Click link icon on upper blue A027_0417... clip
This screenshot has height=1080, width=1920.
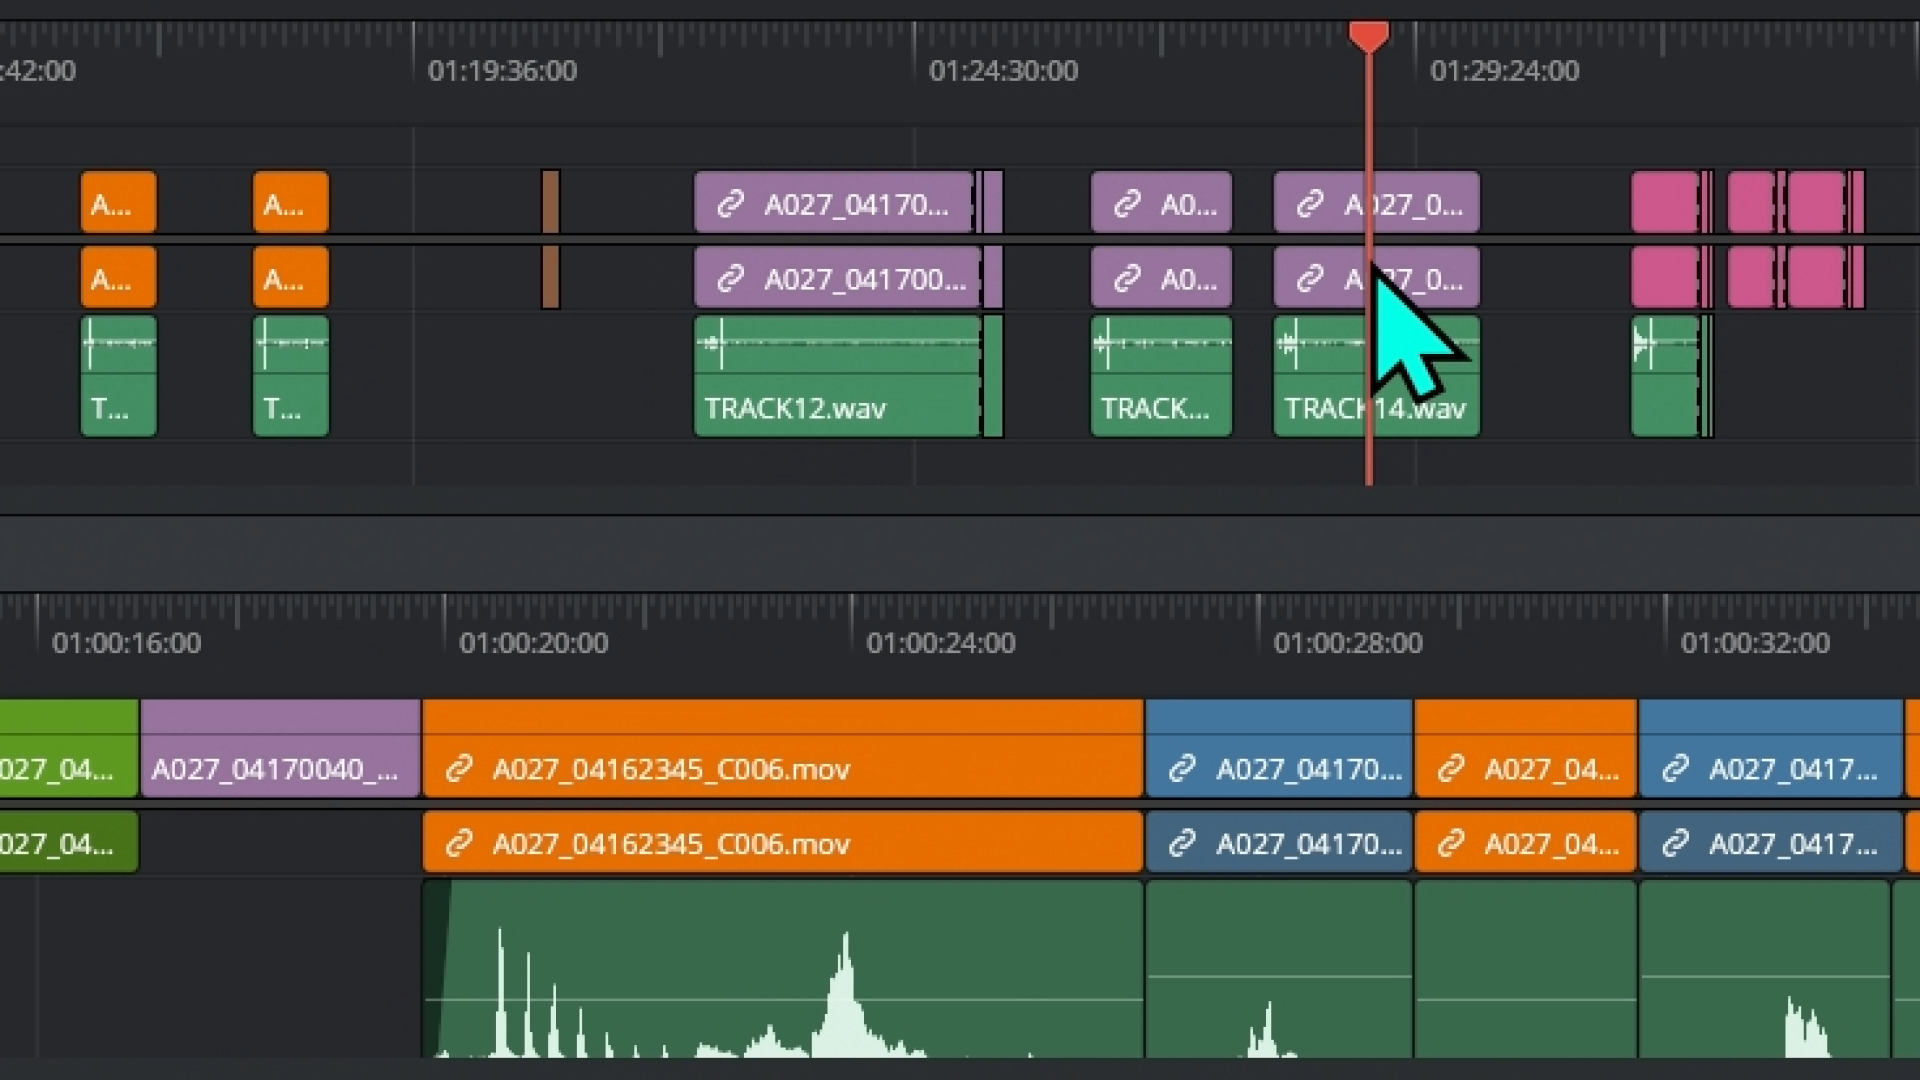1675,769
